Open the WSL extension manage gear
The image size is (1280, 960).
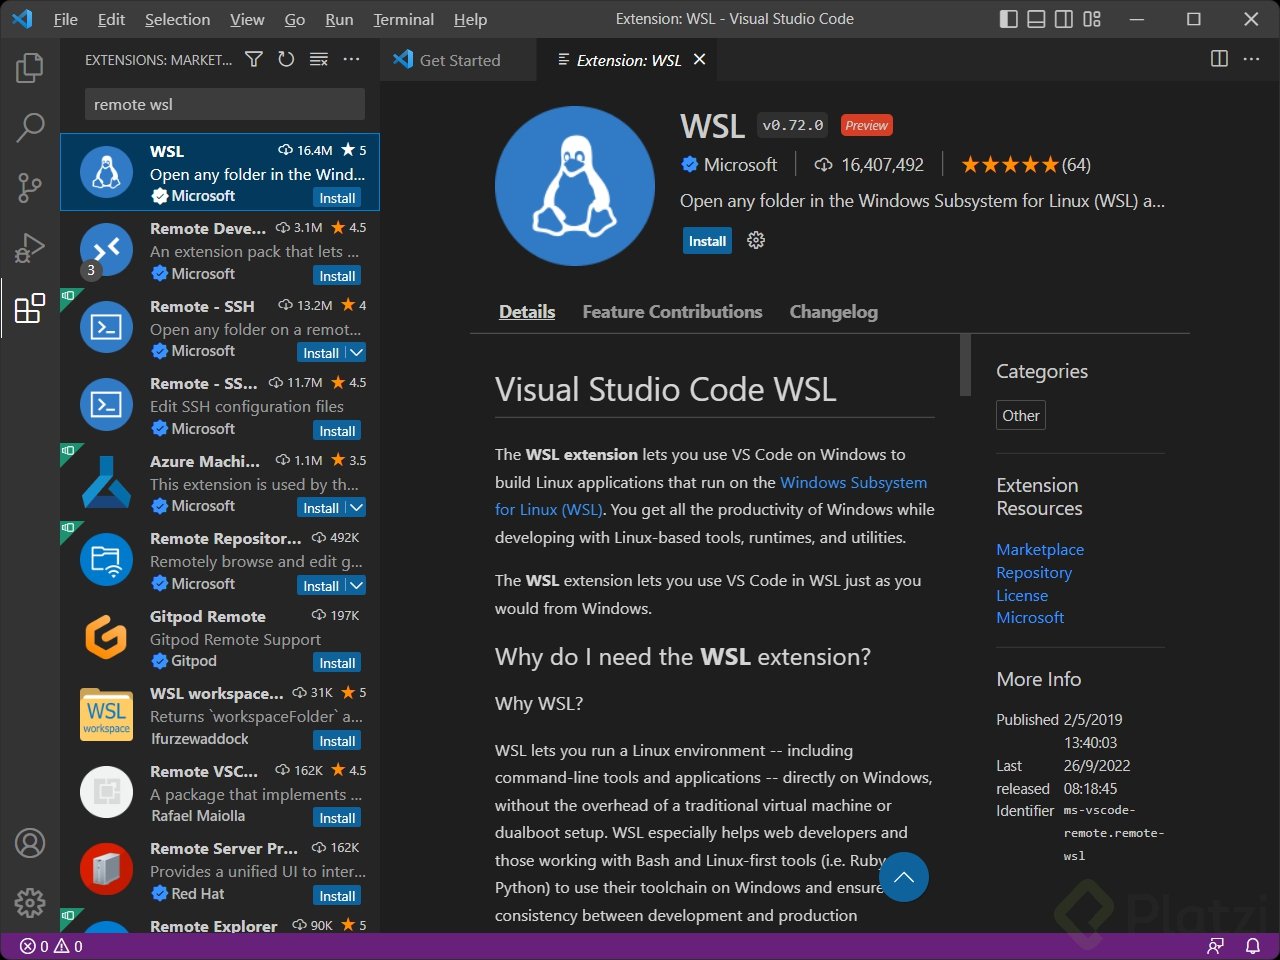click(x=756, y=240)
